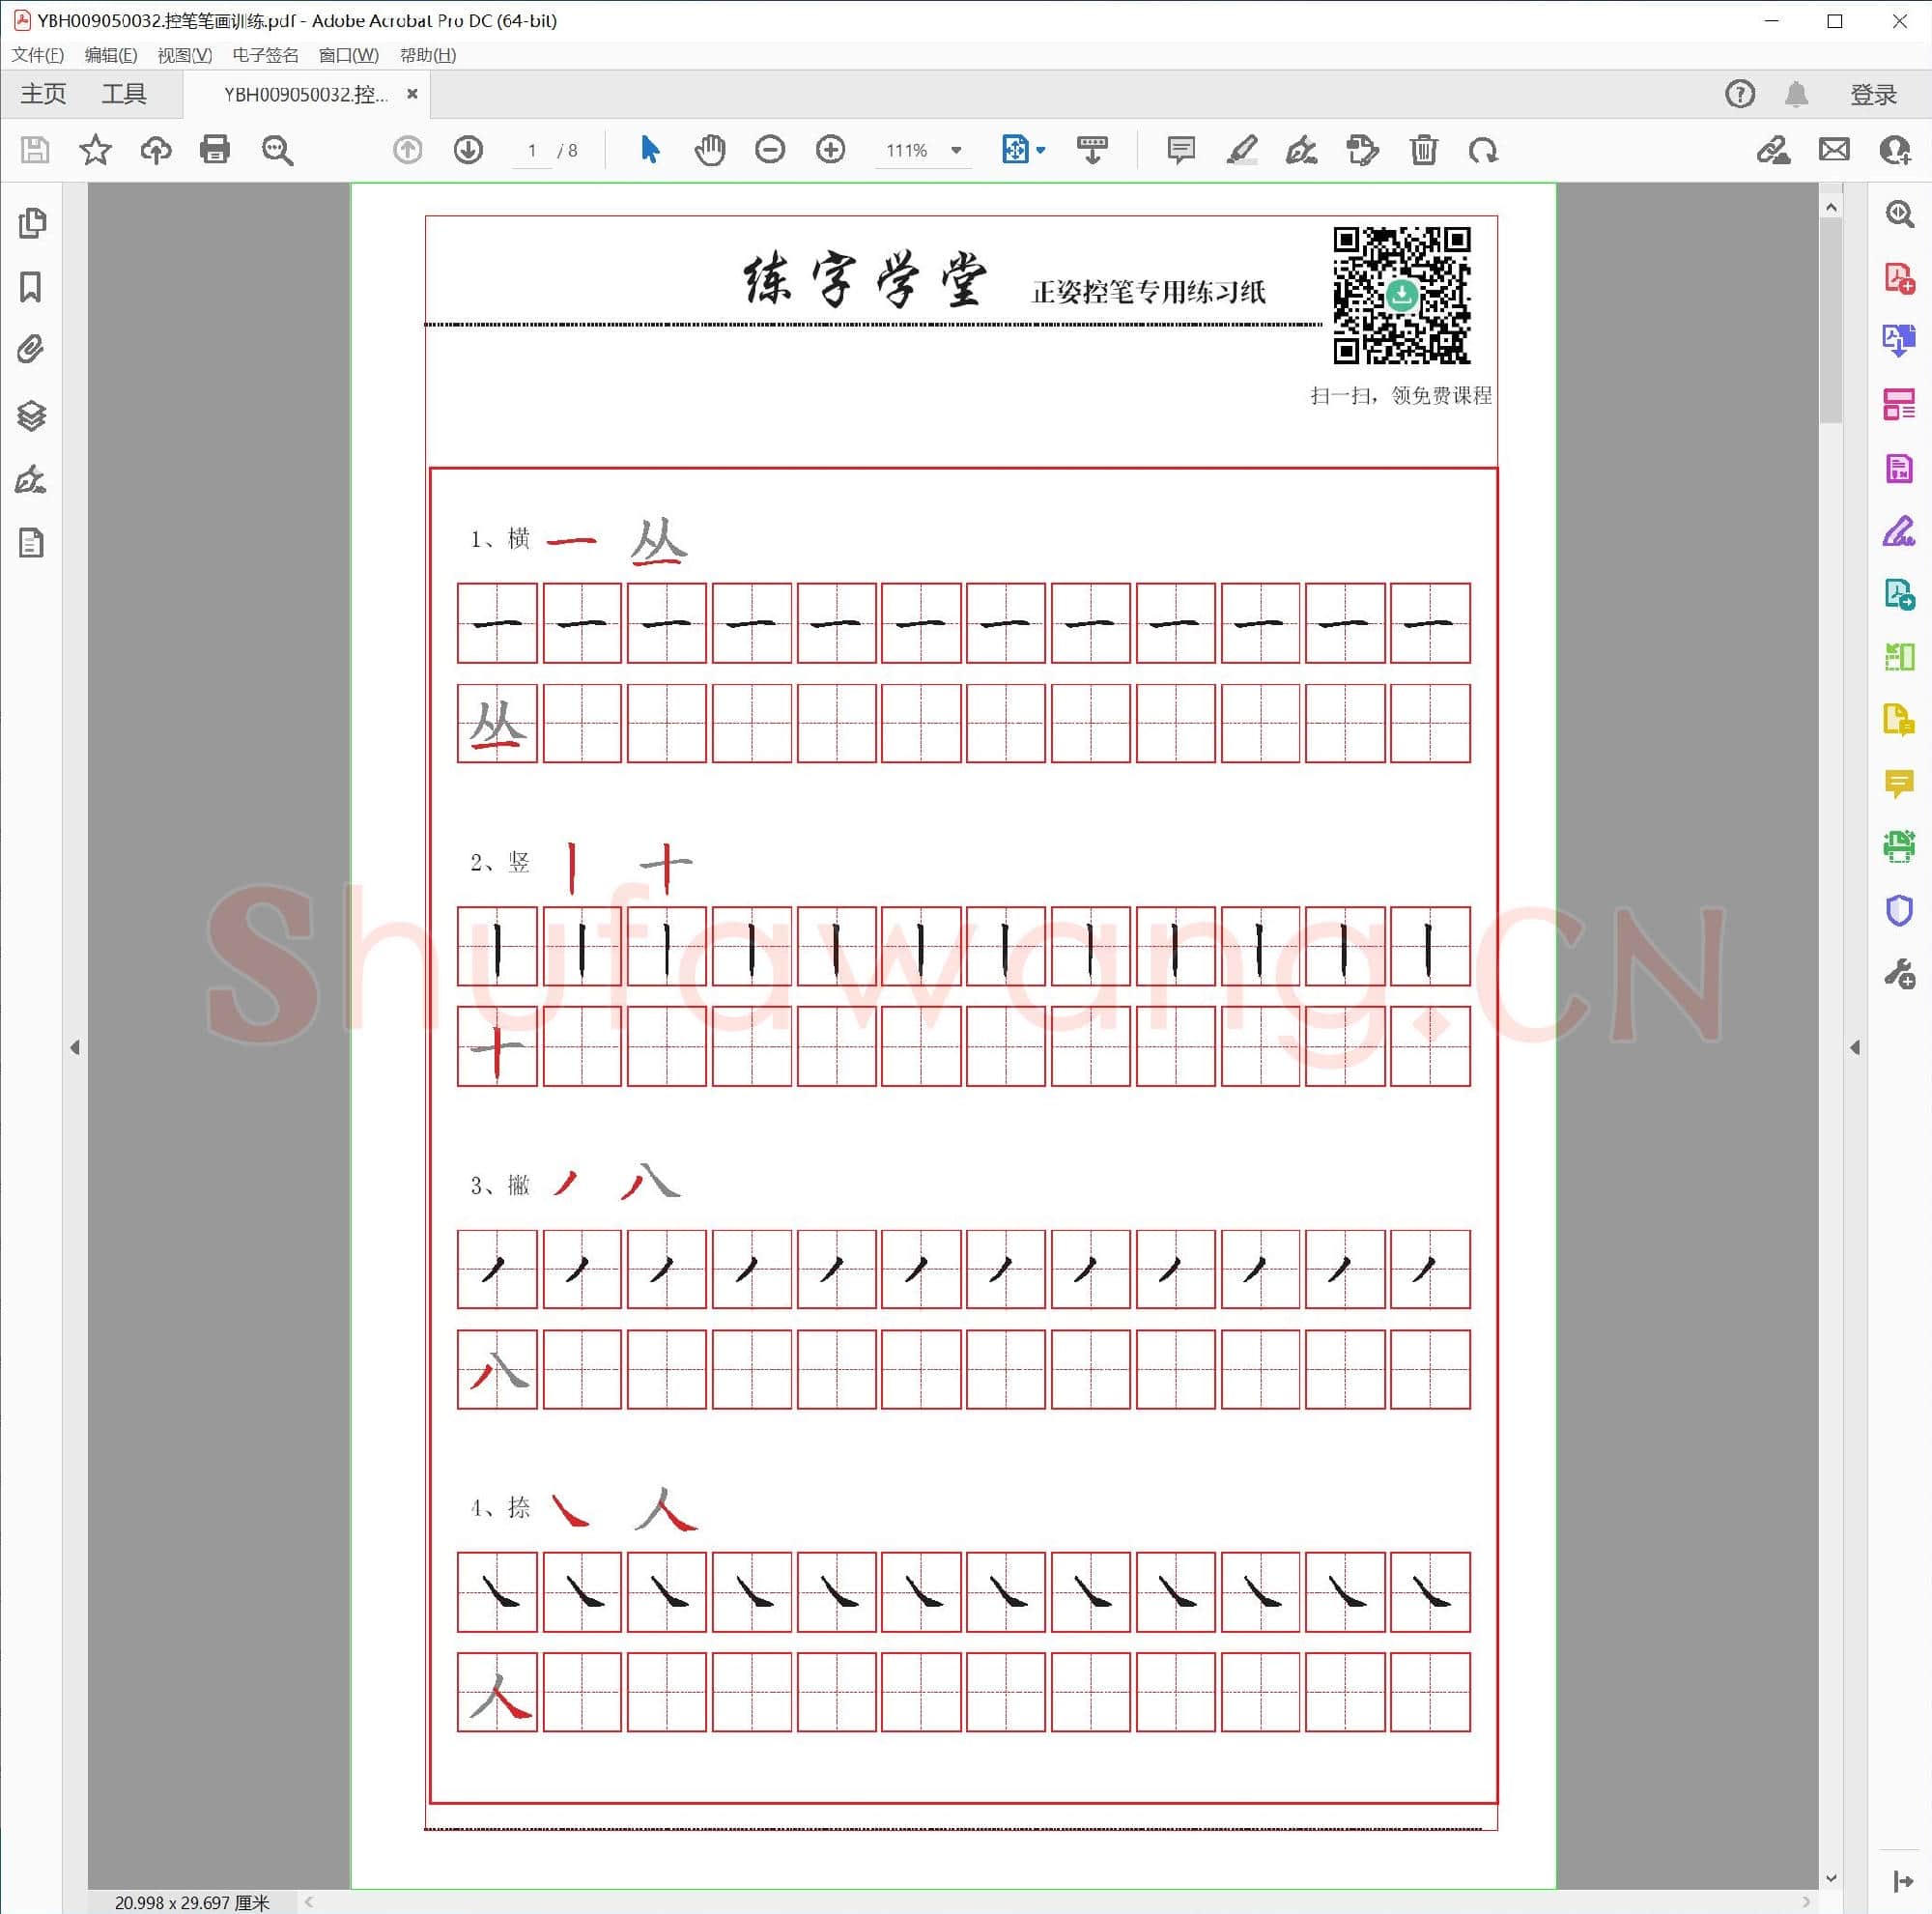Viewport: 1932px width, 1914px height.
Task: Expand the left navigation pane arrow
Action: click(x=75, y=1047)
